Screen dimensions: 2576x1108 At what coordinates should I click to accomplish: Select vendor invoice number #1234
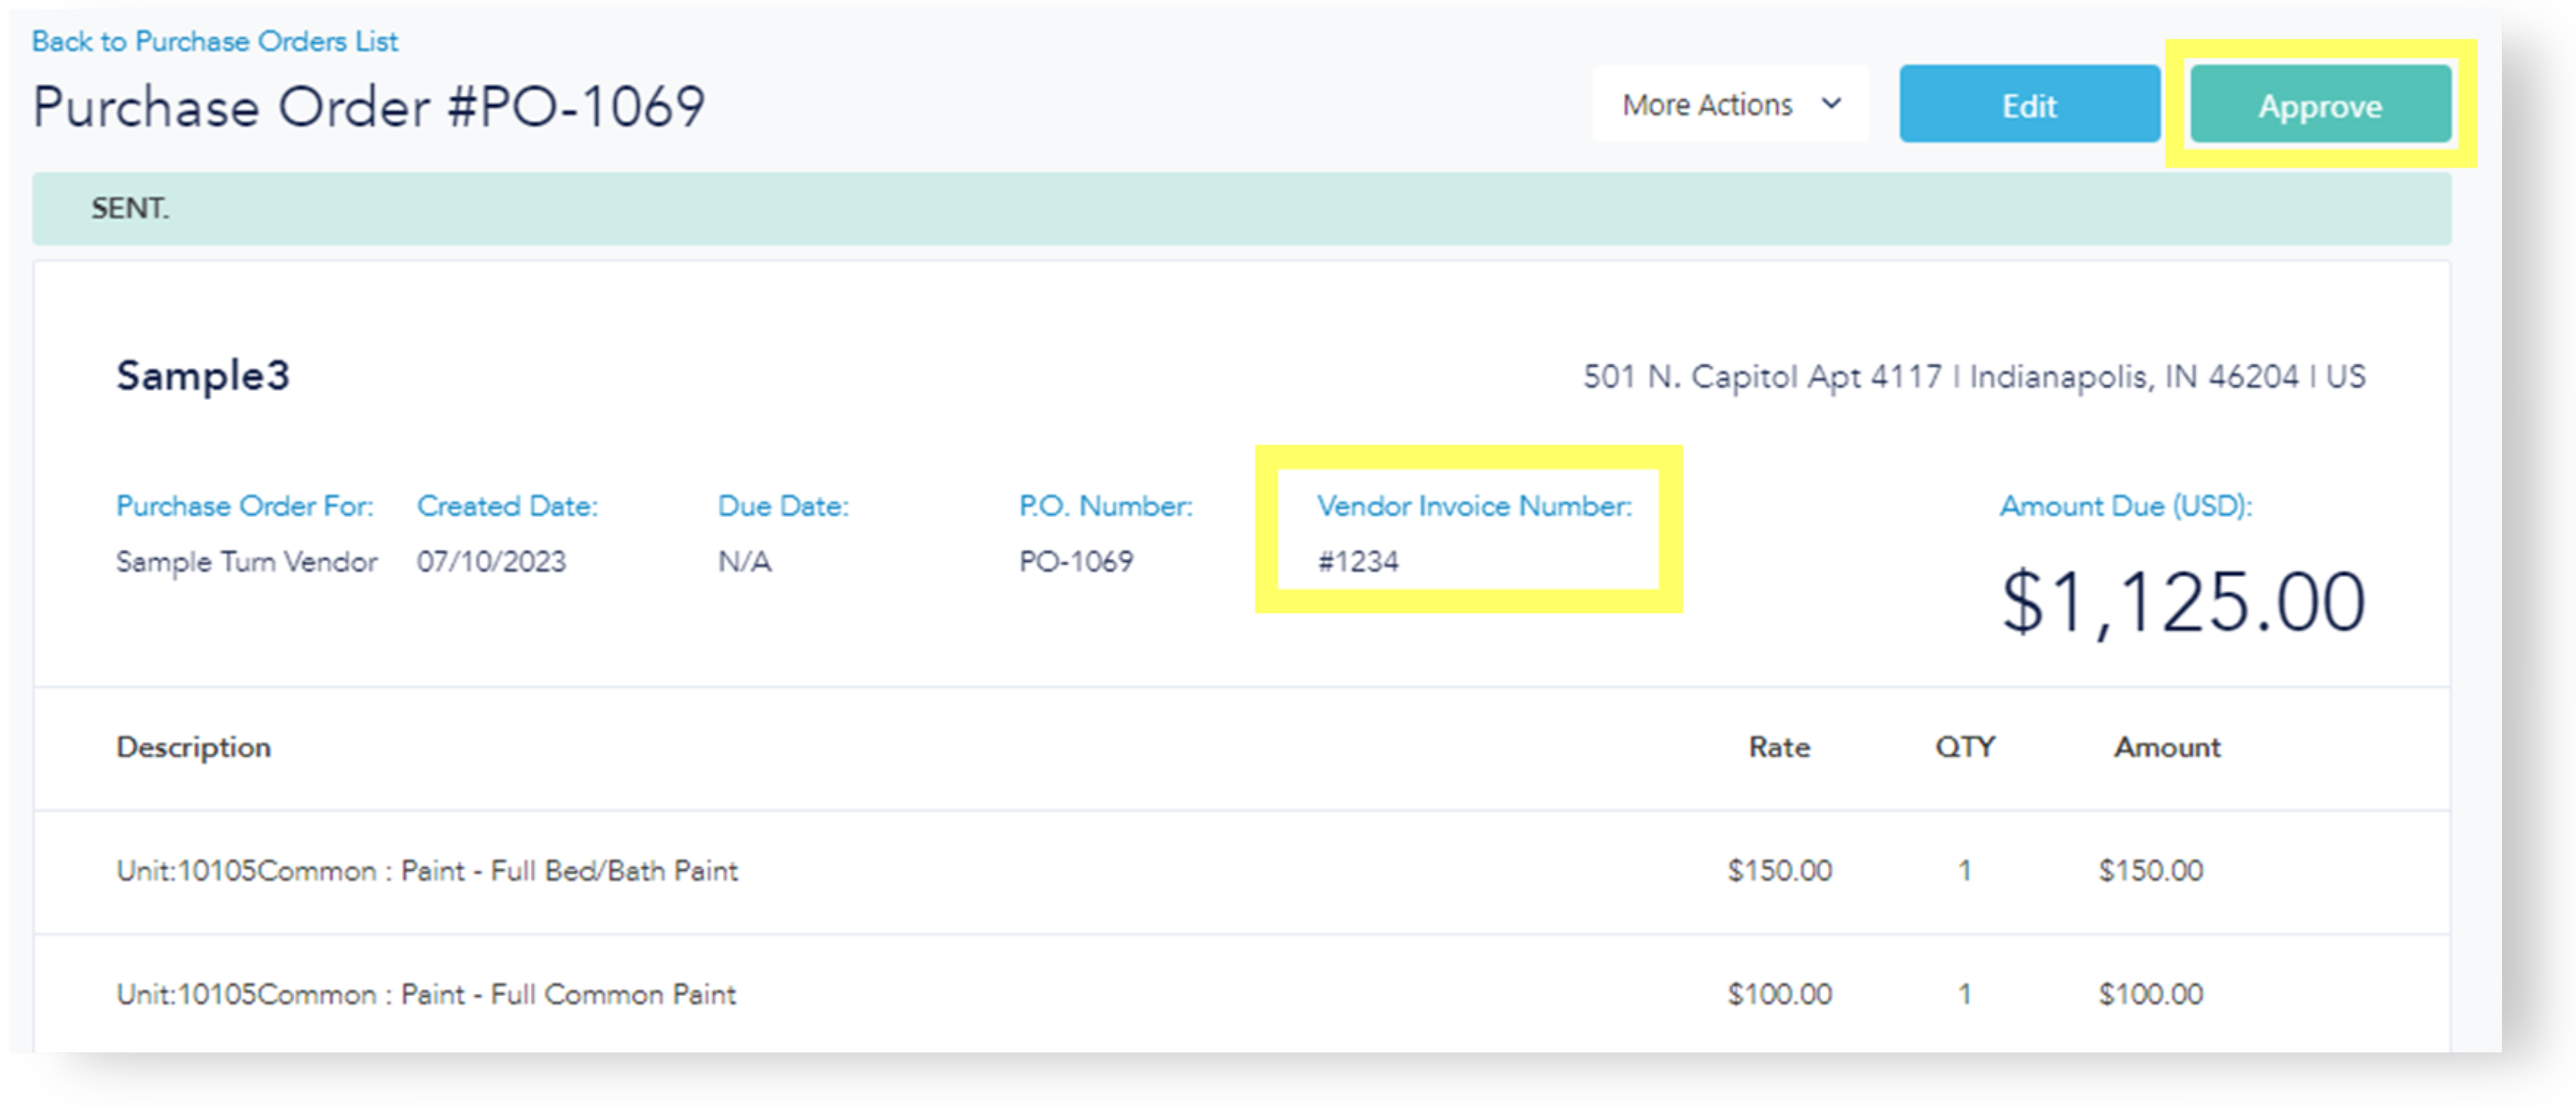[1358, 561]
